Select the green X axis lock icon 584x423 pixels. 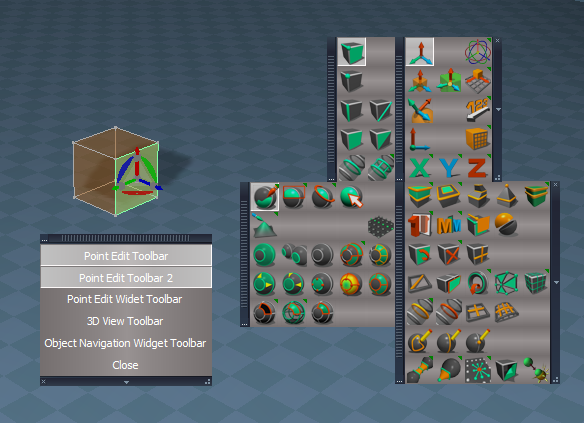coord(420,168)
